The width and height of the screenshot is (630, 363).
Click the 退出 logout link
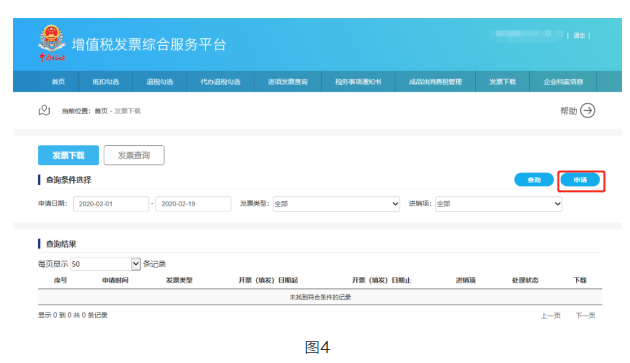[x=579, y=35]
